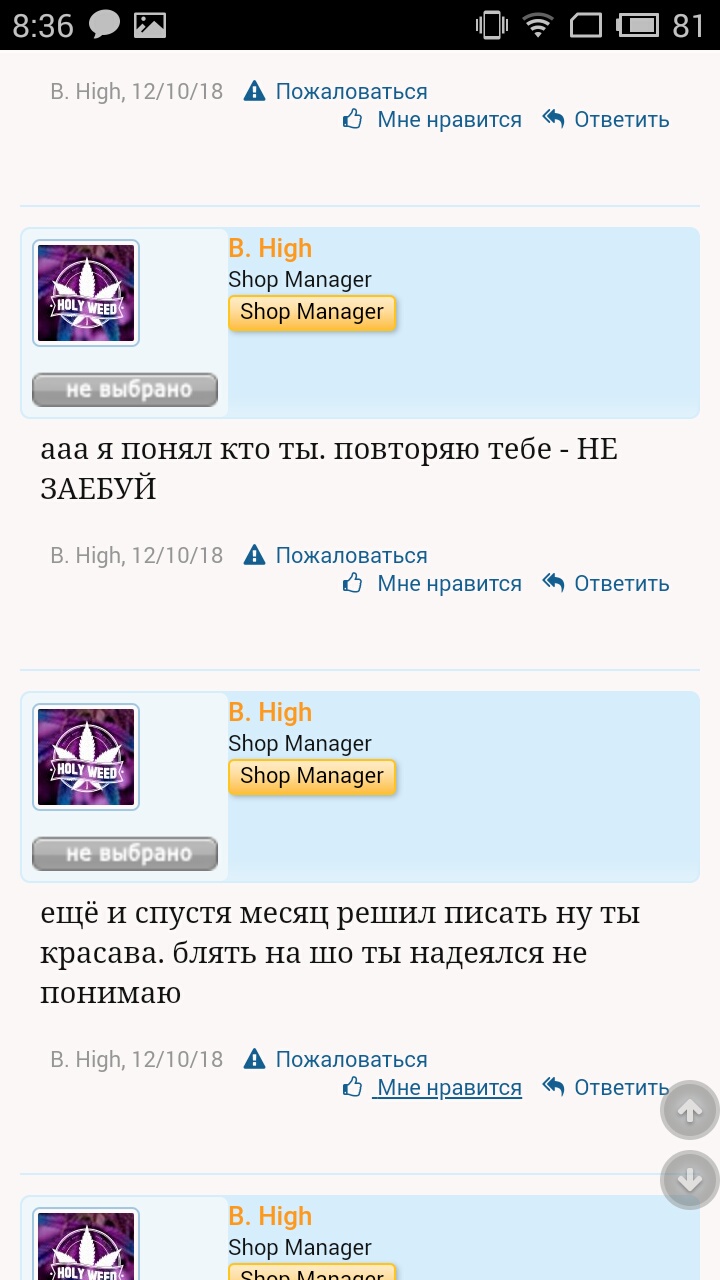
Task: Click 'не выбрано' badge in the first full post
Action: coord(125,390)
